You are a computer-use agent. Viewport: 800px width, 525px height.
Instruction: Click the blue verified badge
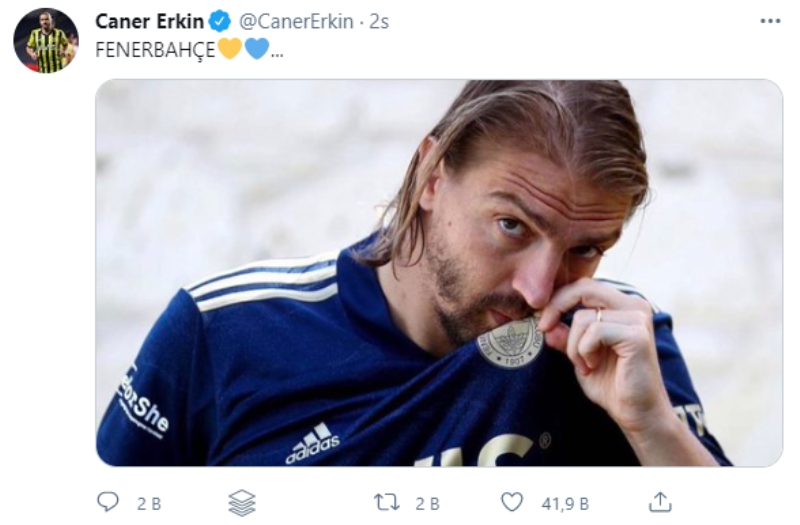point(219,22)
